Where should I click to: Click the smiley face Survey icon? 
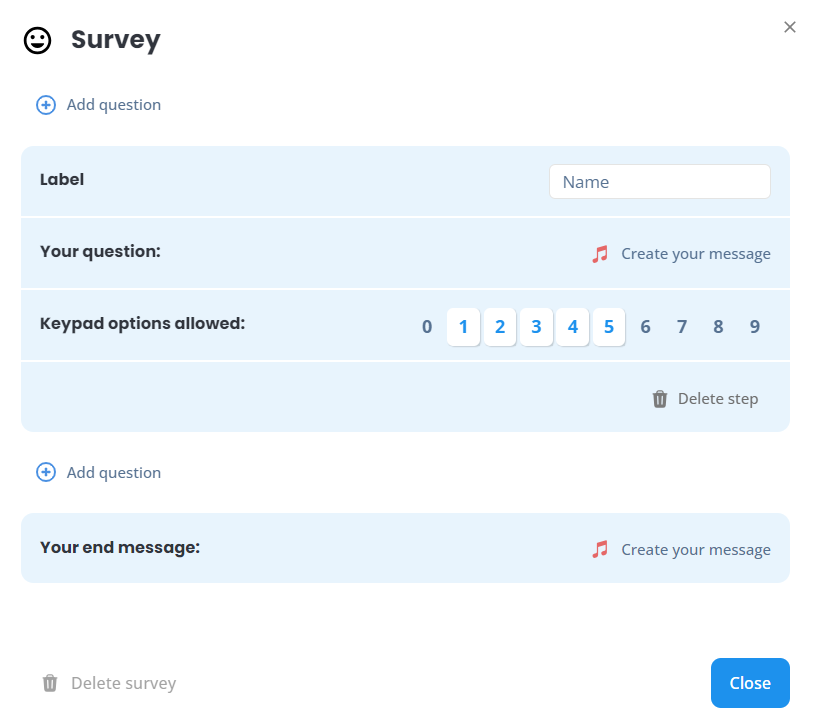click(x=38, y=40)
